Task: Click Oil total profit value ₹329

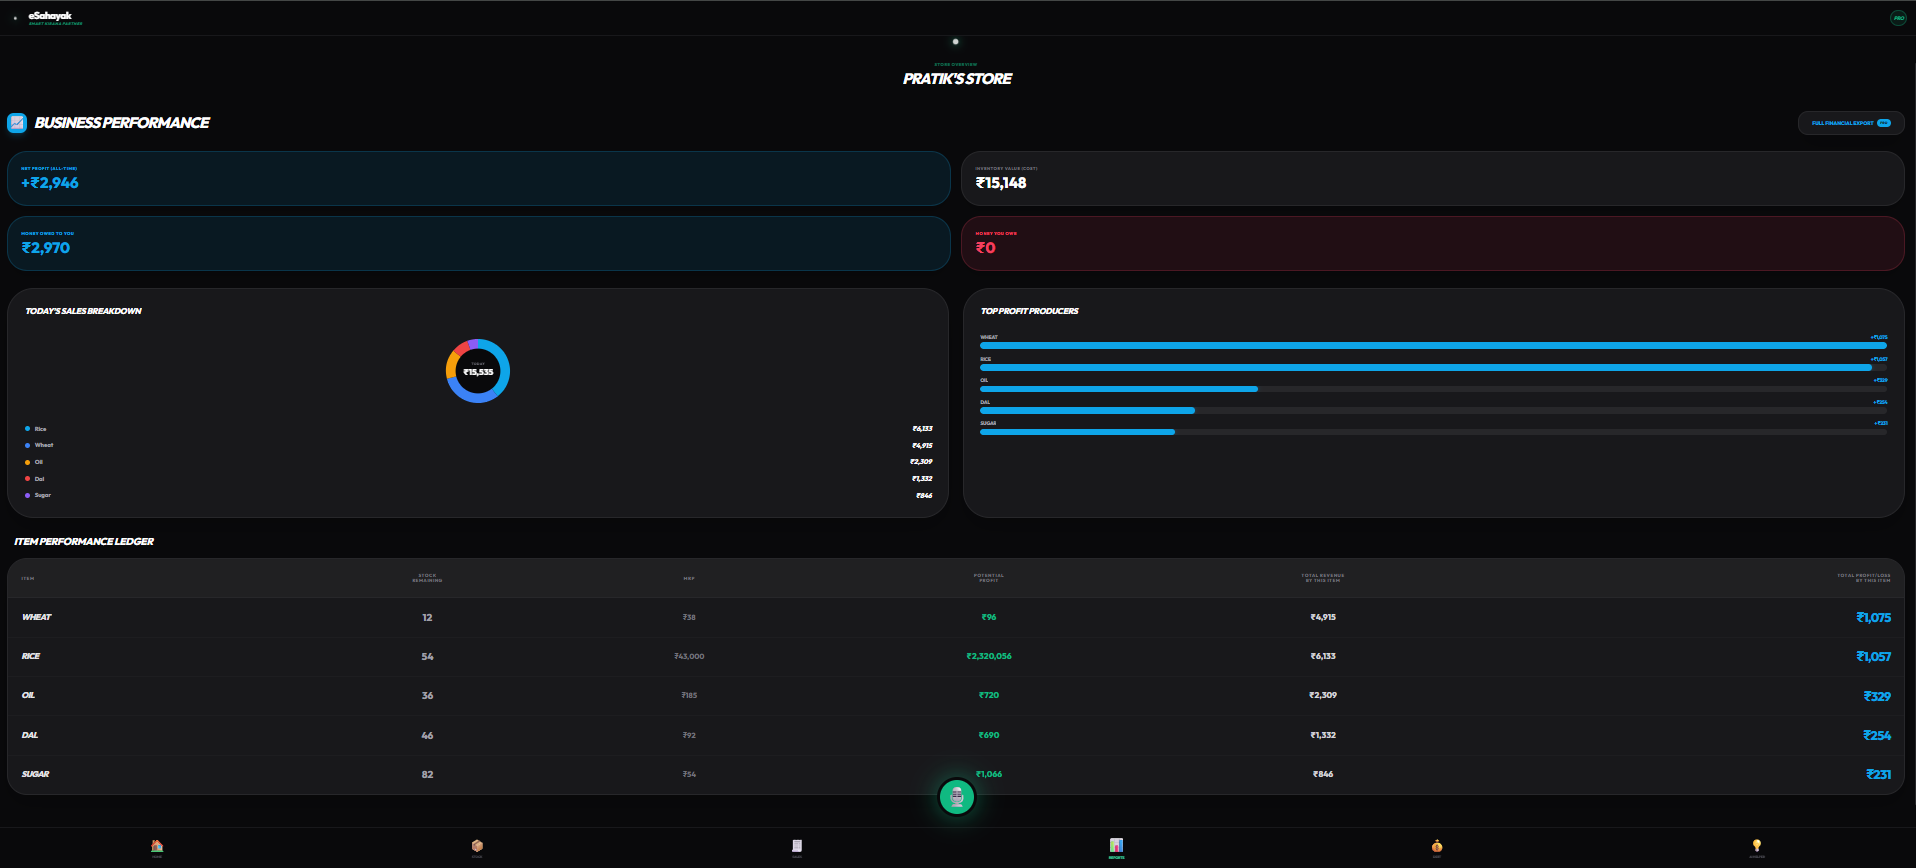Action: 1877,696
